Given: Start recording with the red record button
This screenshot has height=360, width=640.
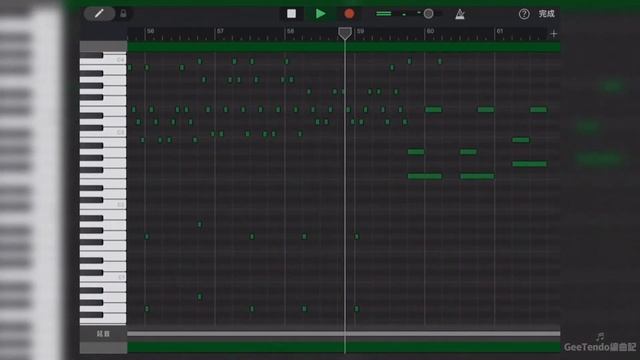Looking at the screenshot, I should 349,14.
